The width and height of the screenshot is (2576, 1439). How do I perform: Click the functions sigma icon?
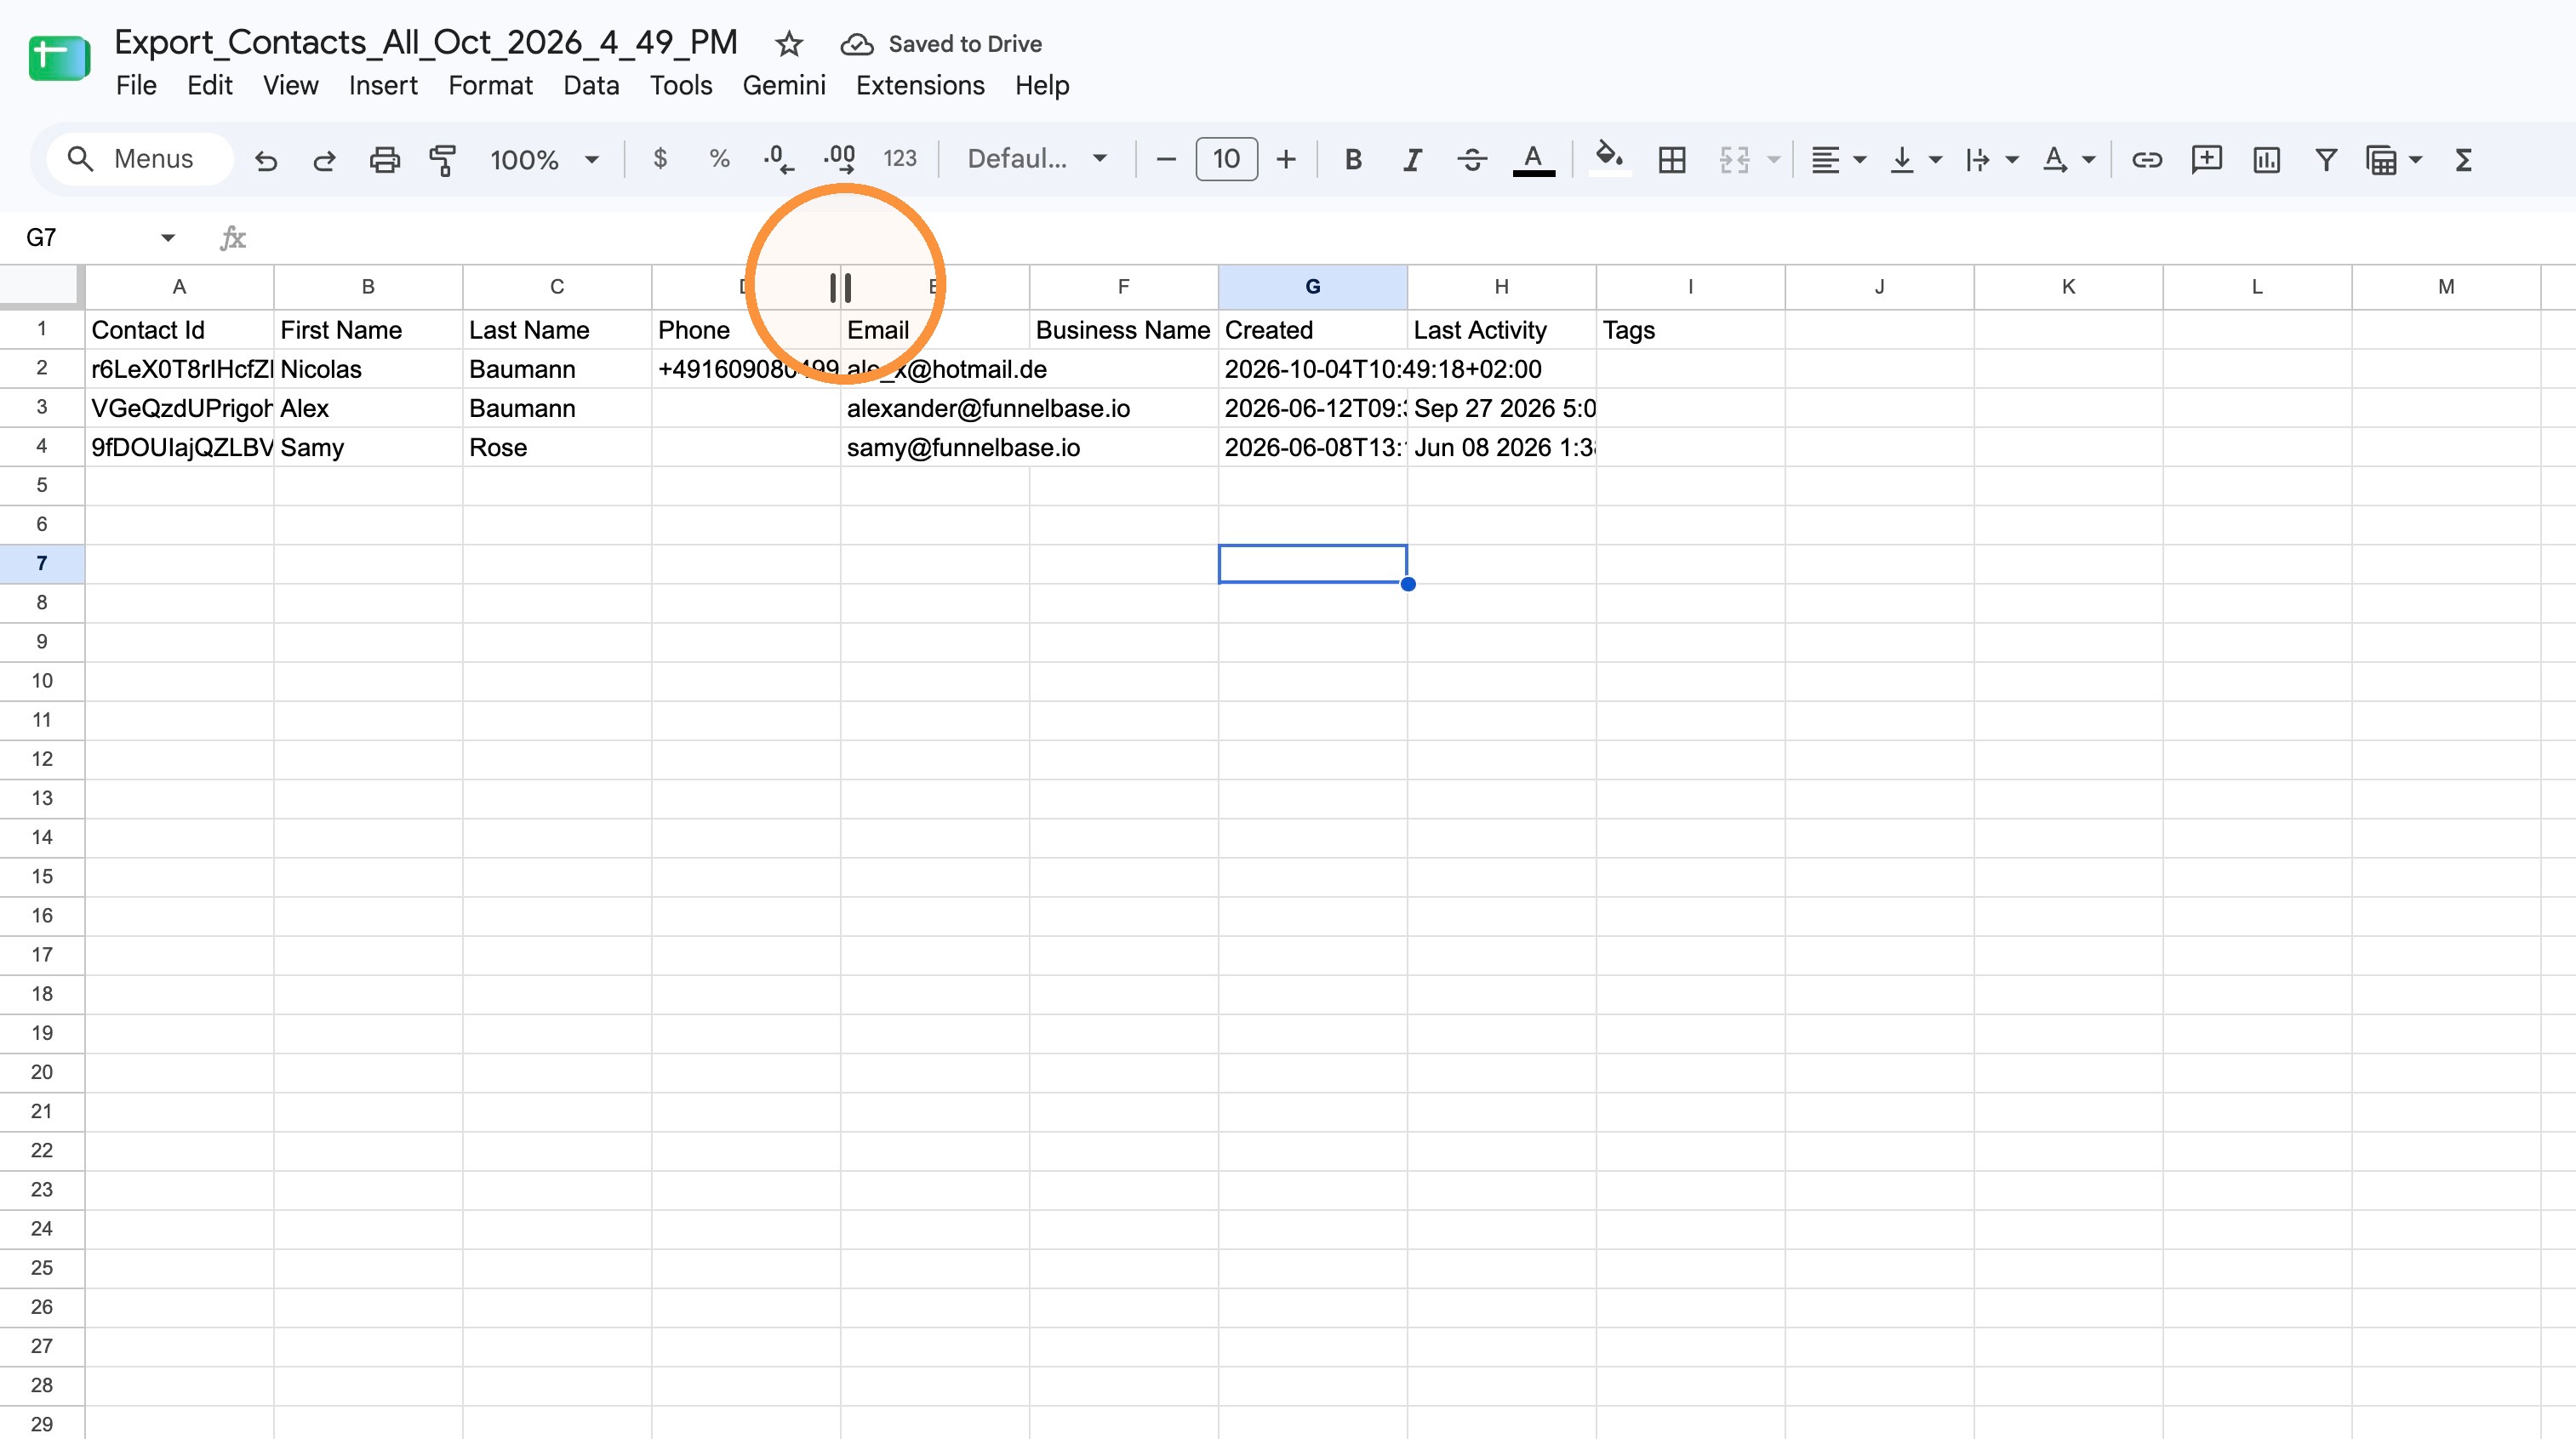point(2464,160)
